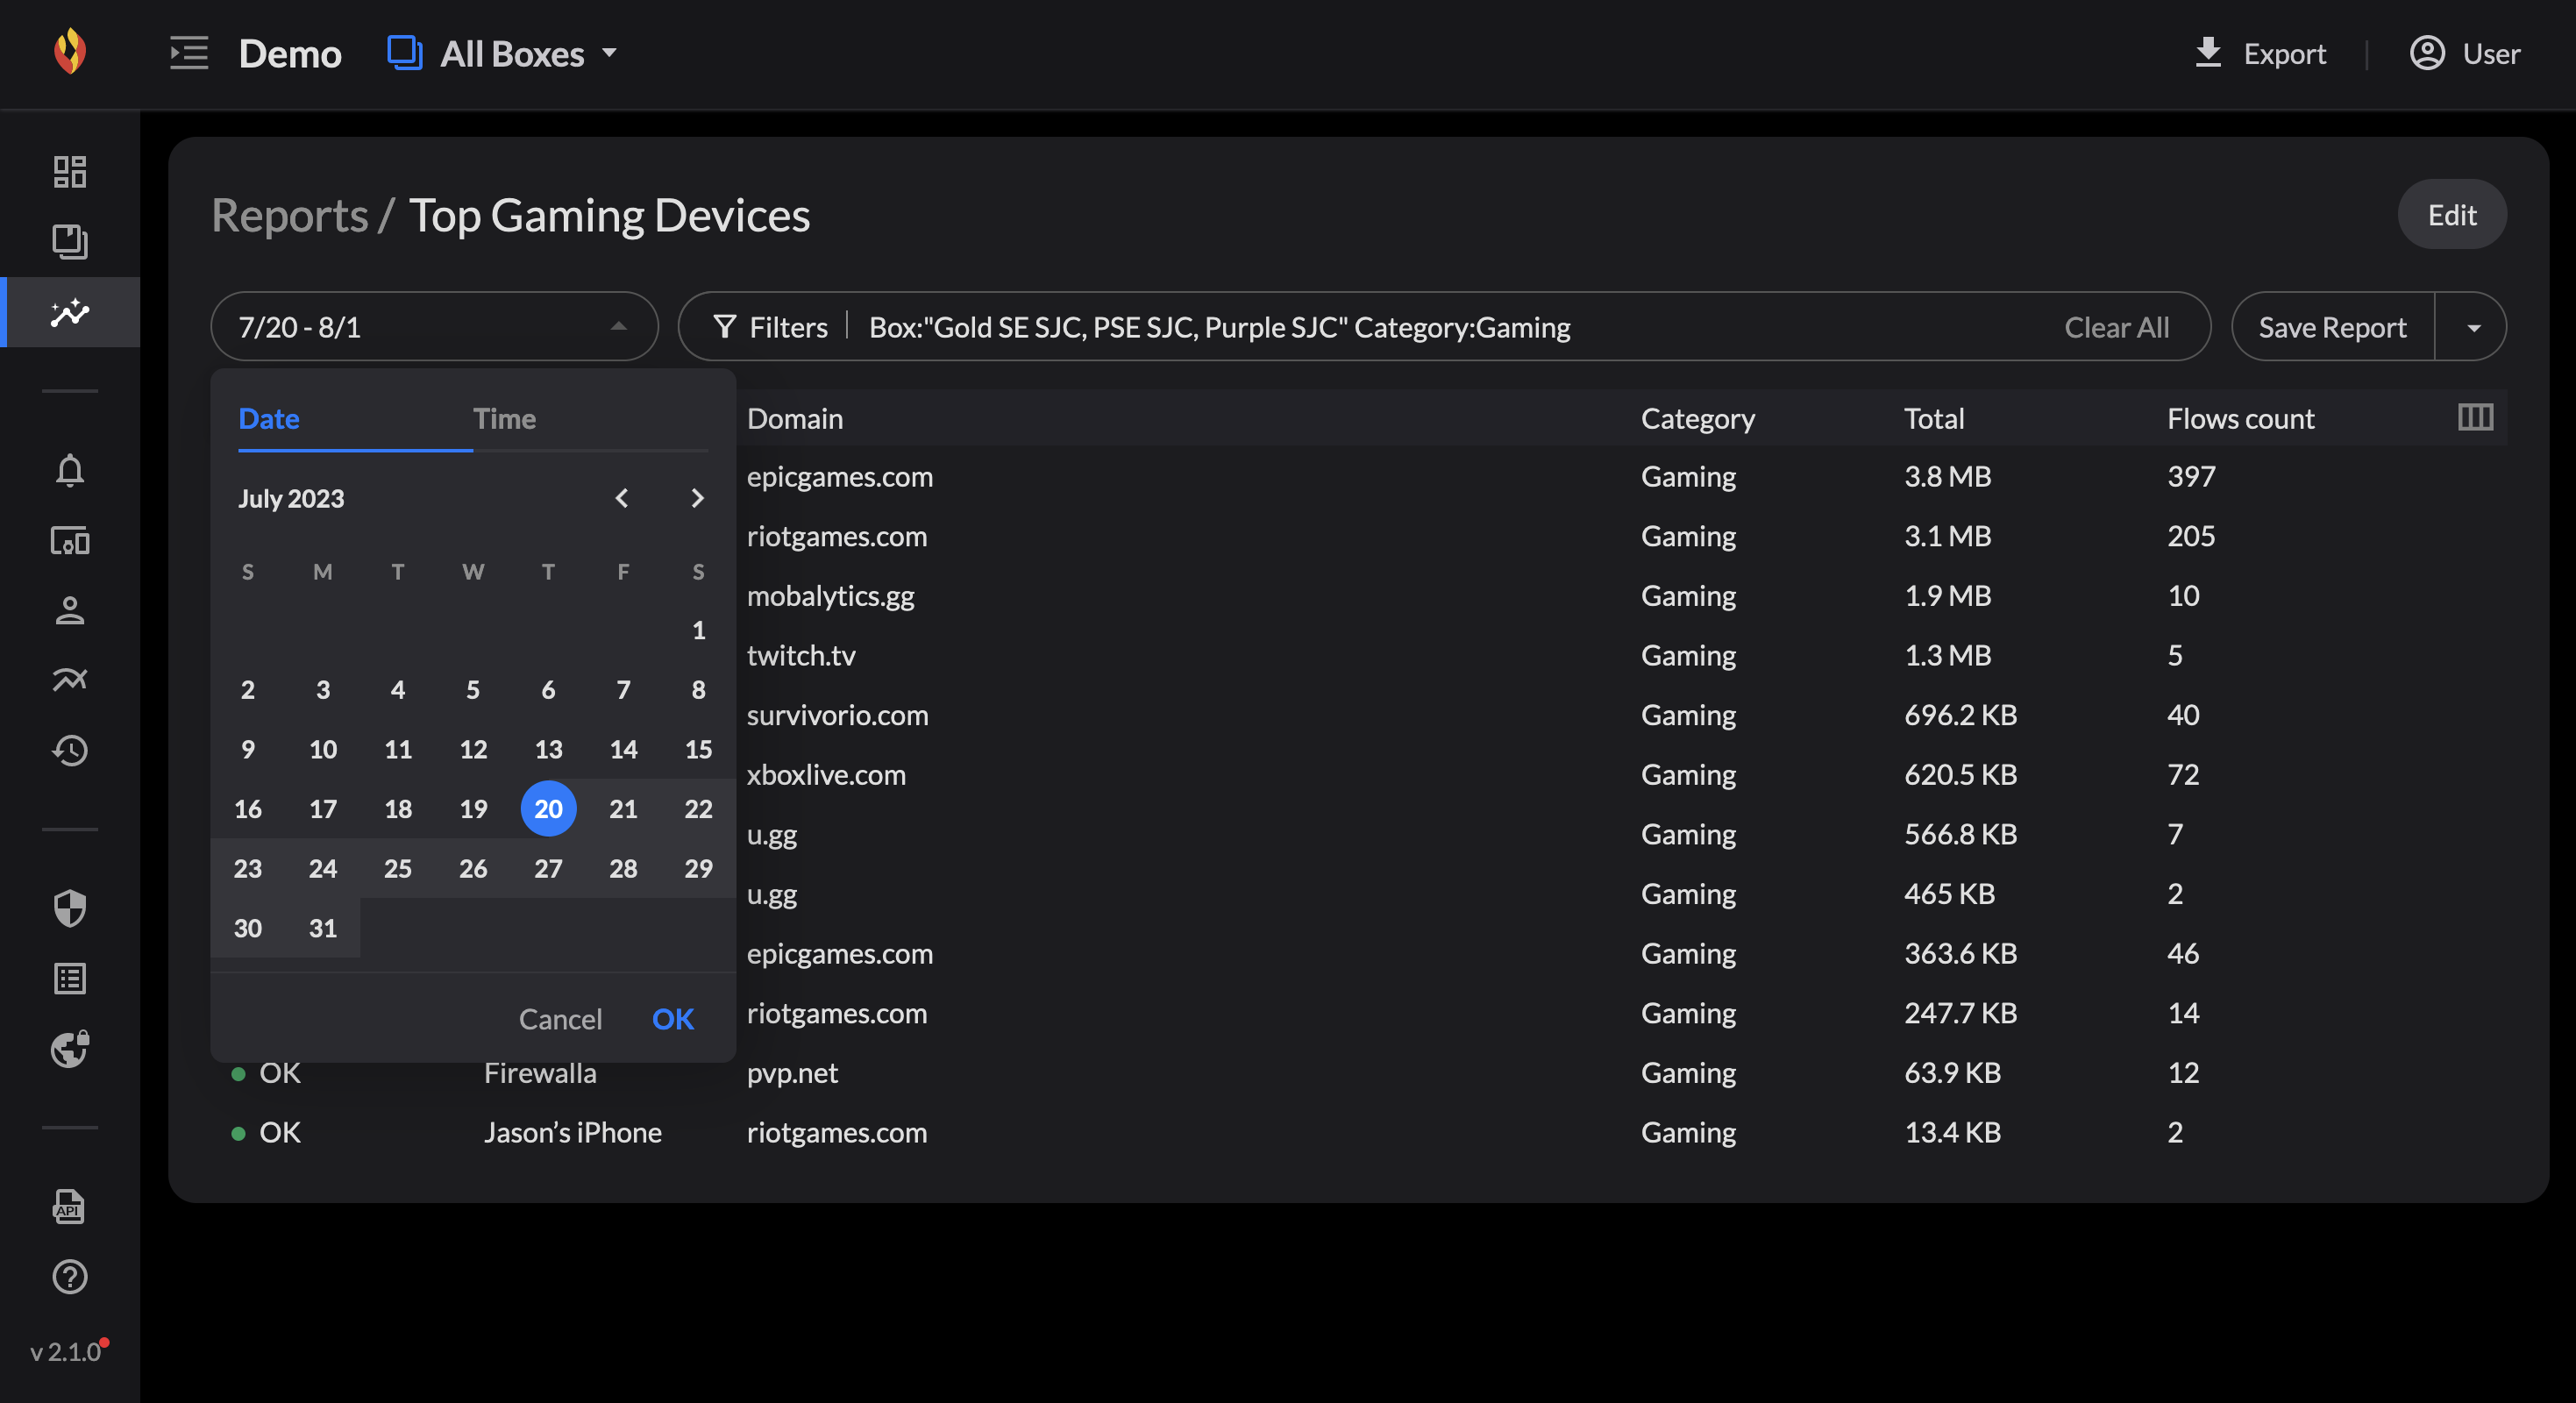Click the pvp.net domain cell
2576x1403 pixels.
tap(792, 1073)
